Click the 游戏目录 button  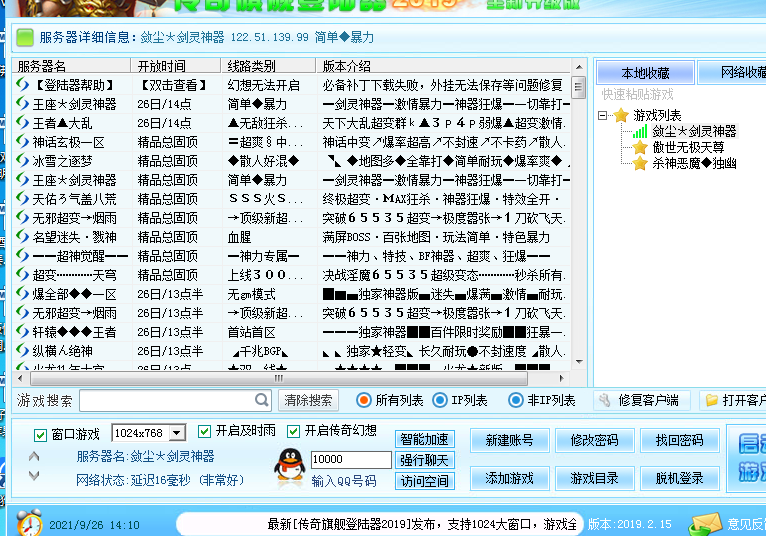click(x=595, y=478)
